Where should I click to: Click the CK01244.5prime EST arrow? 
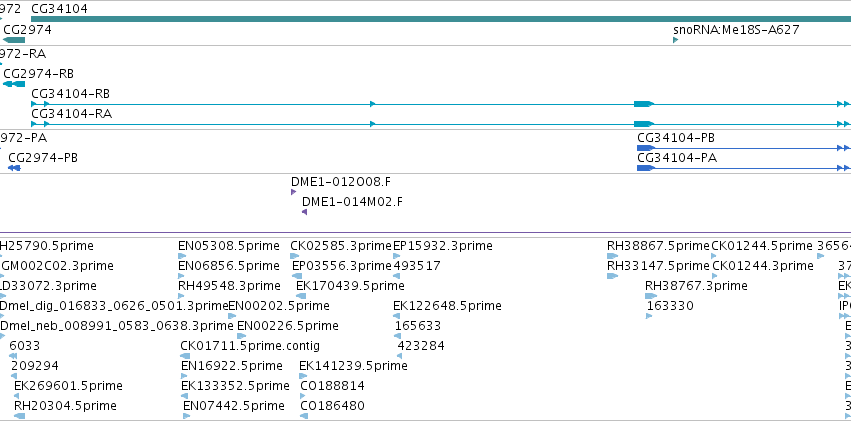714,256
